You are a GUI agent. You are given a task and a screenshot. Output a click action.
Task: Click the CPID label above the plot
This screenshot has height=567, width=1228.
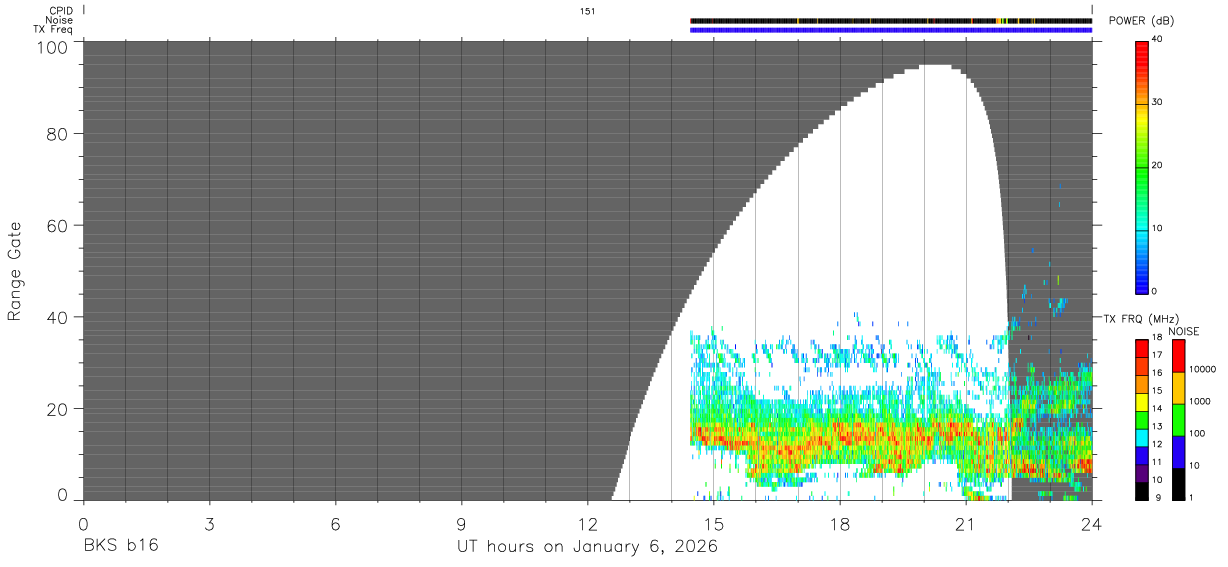tap(59, 11)
